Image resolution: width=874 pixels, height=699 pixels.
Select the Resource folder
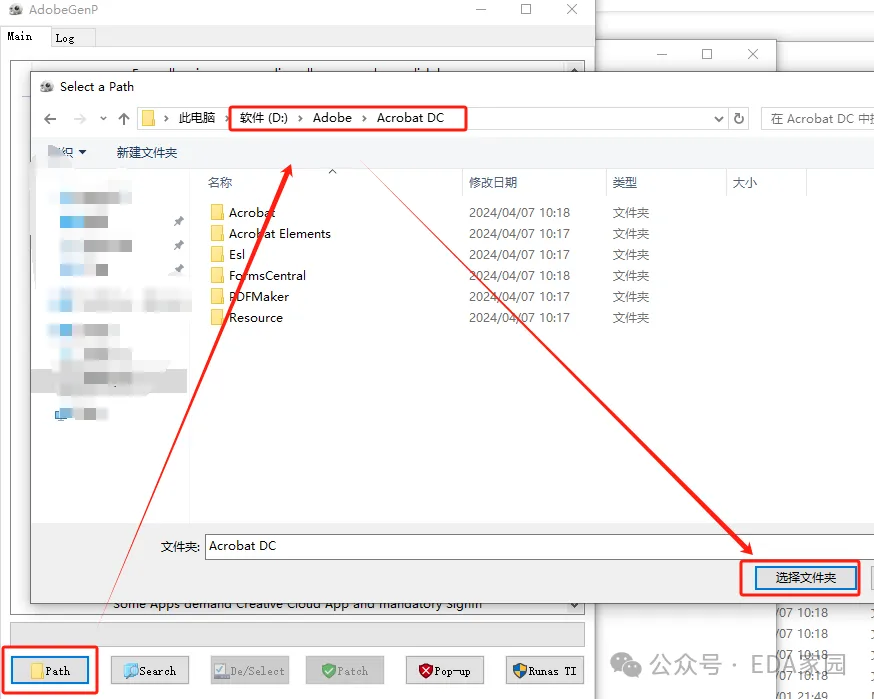coord(256,318)
